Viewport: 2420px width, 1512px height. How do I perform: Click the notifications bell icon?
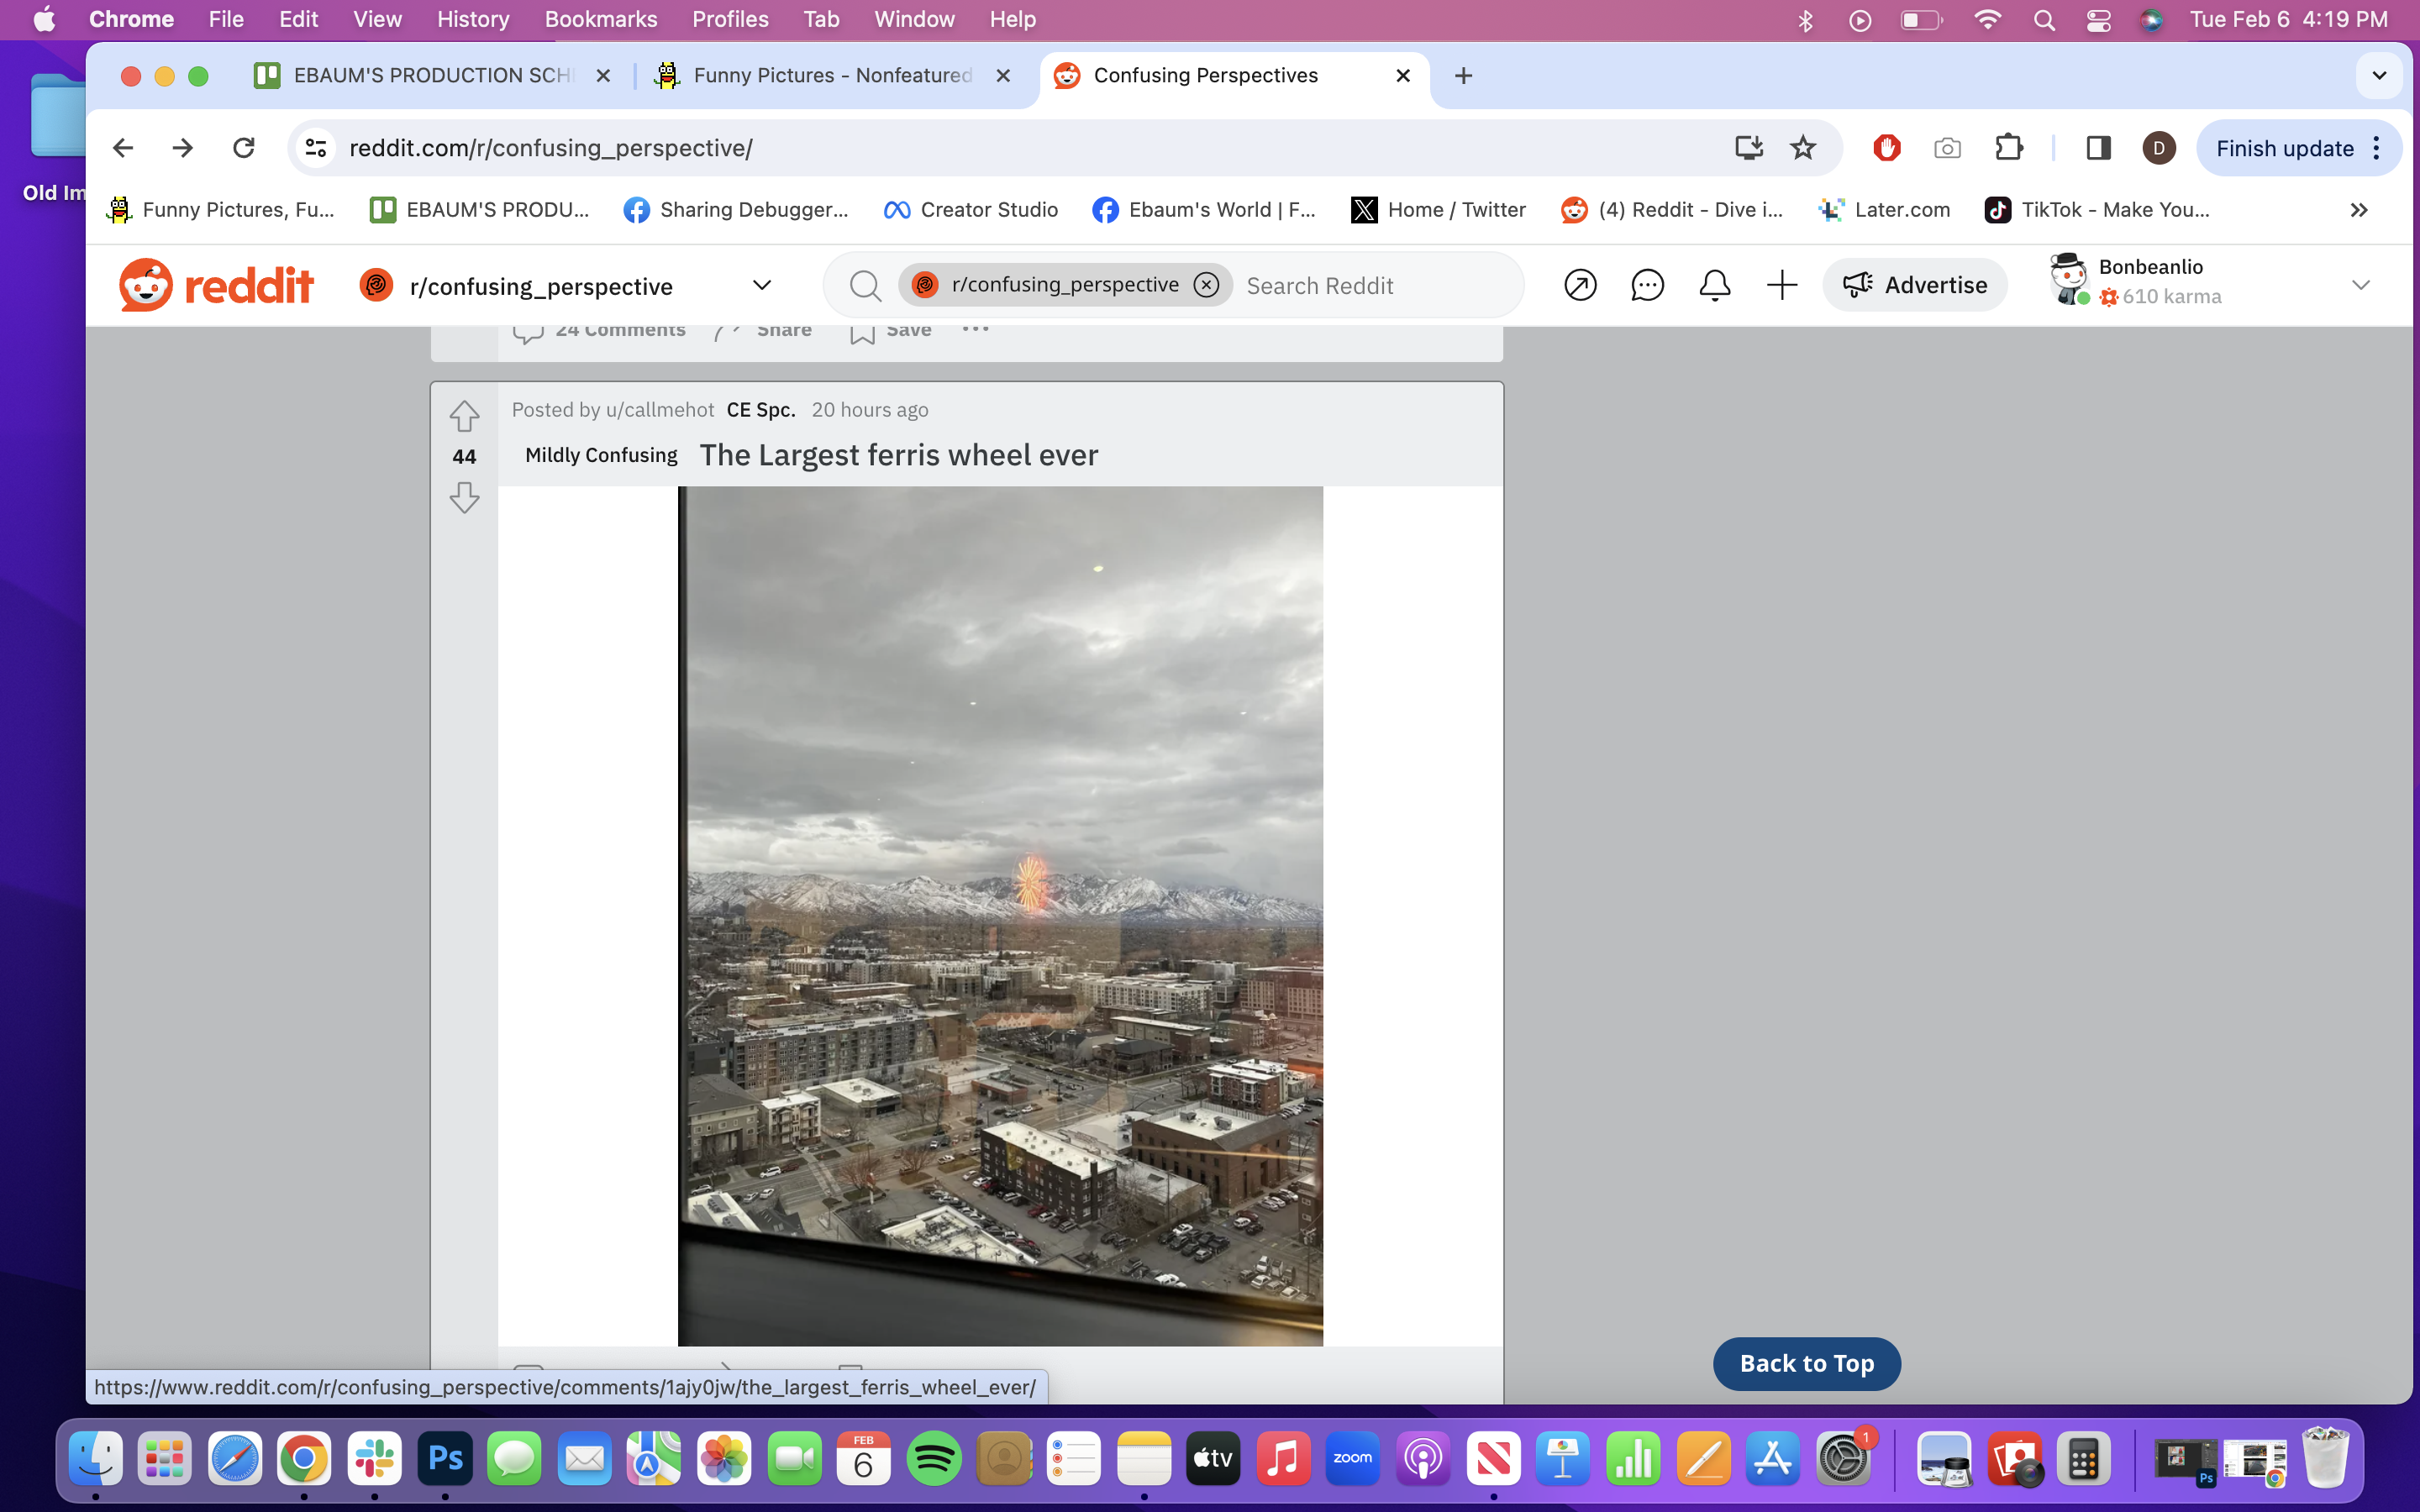(1714, 286)
